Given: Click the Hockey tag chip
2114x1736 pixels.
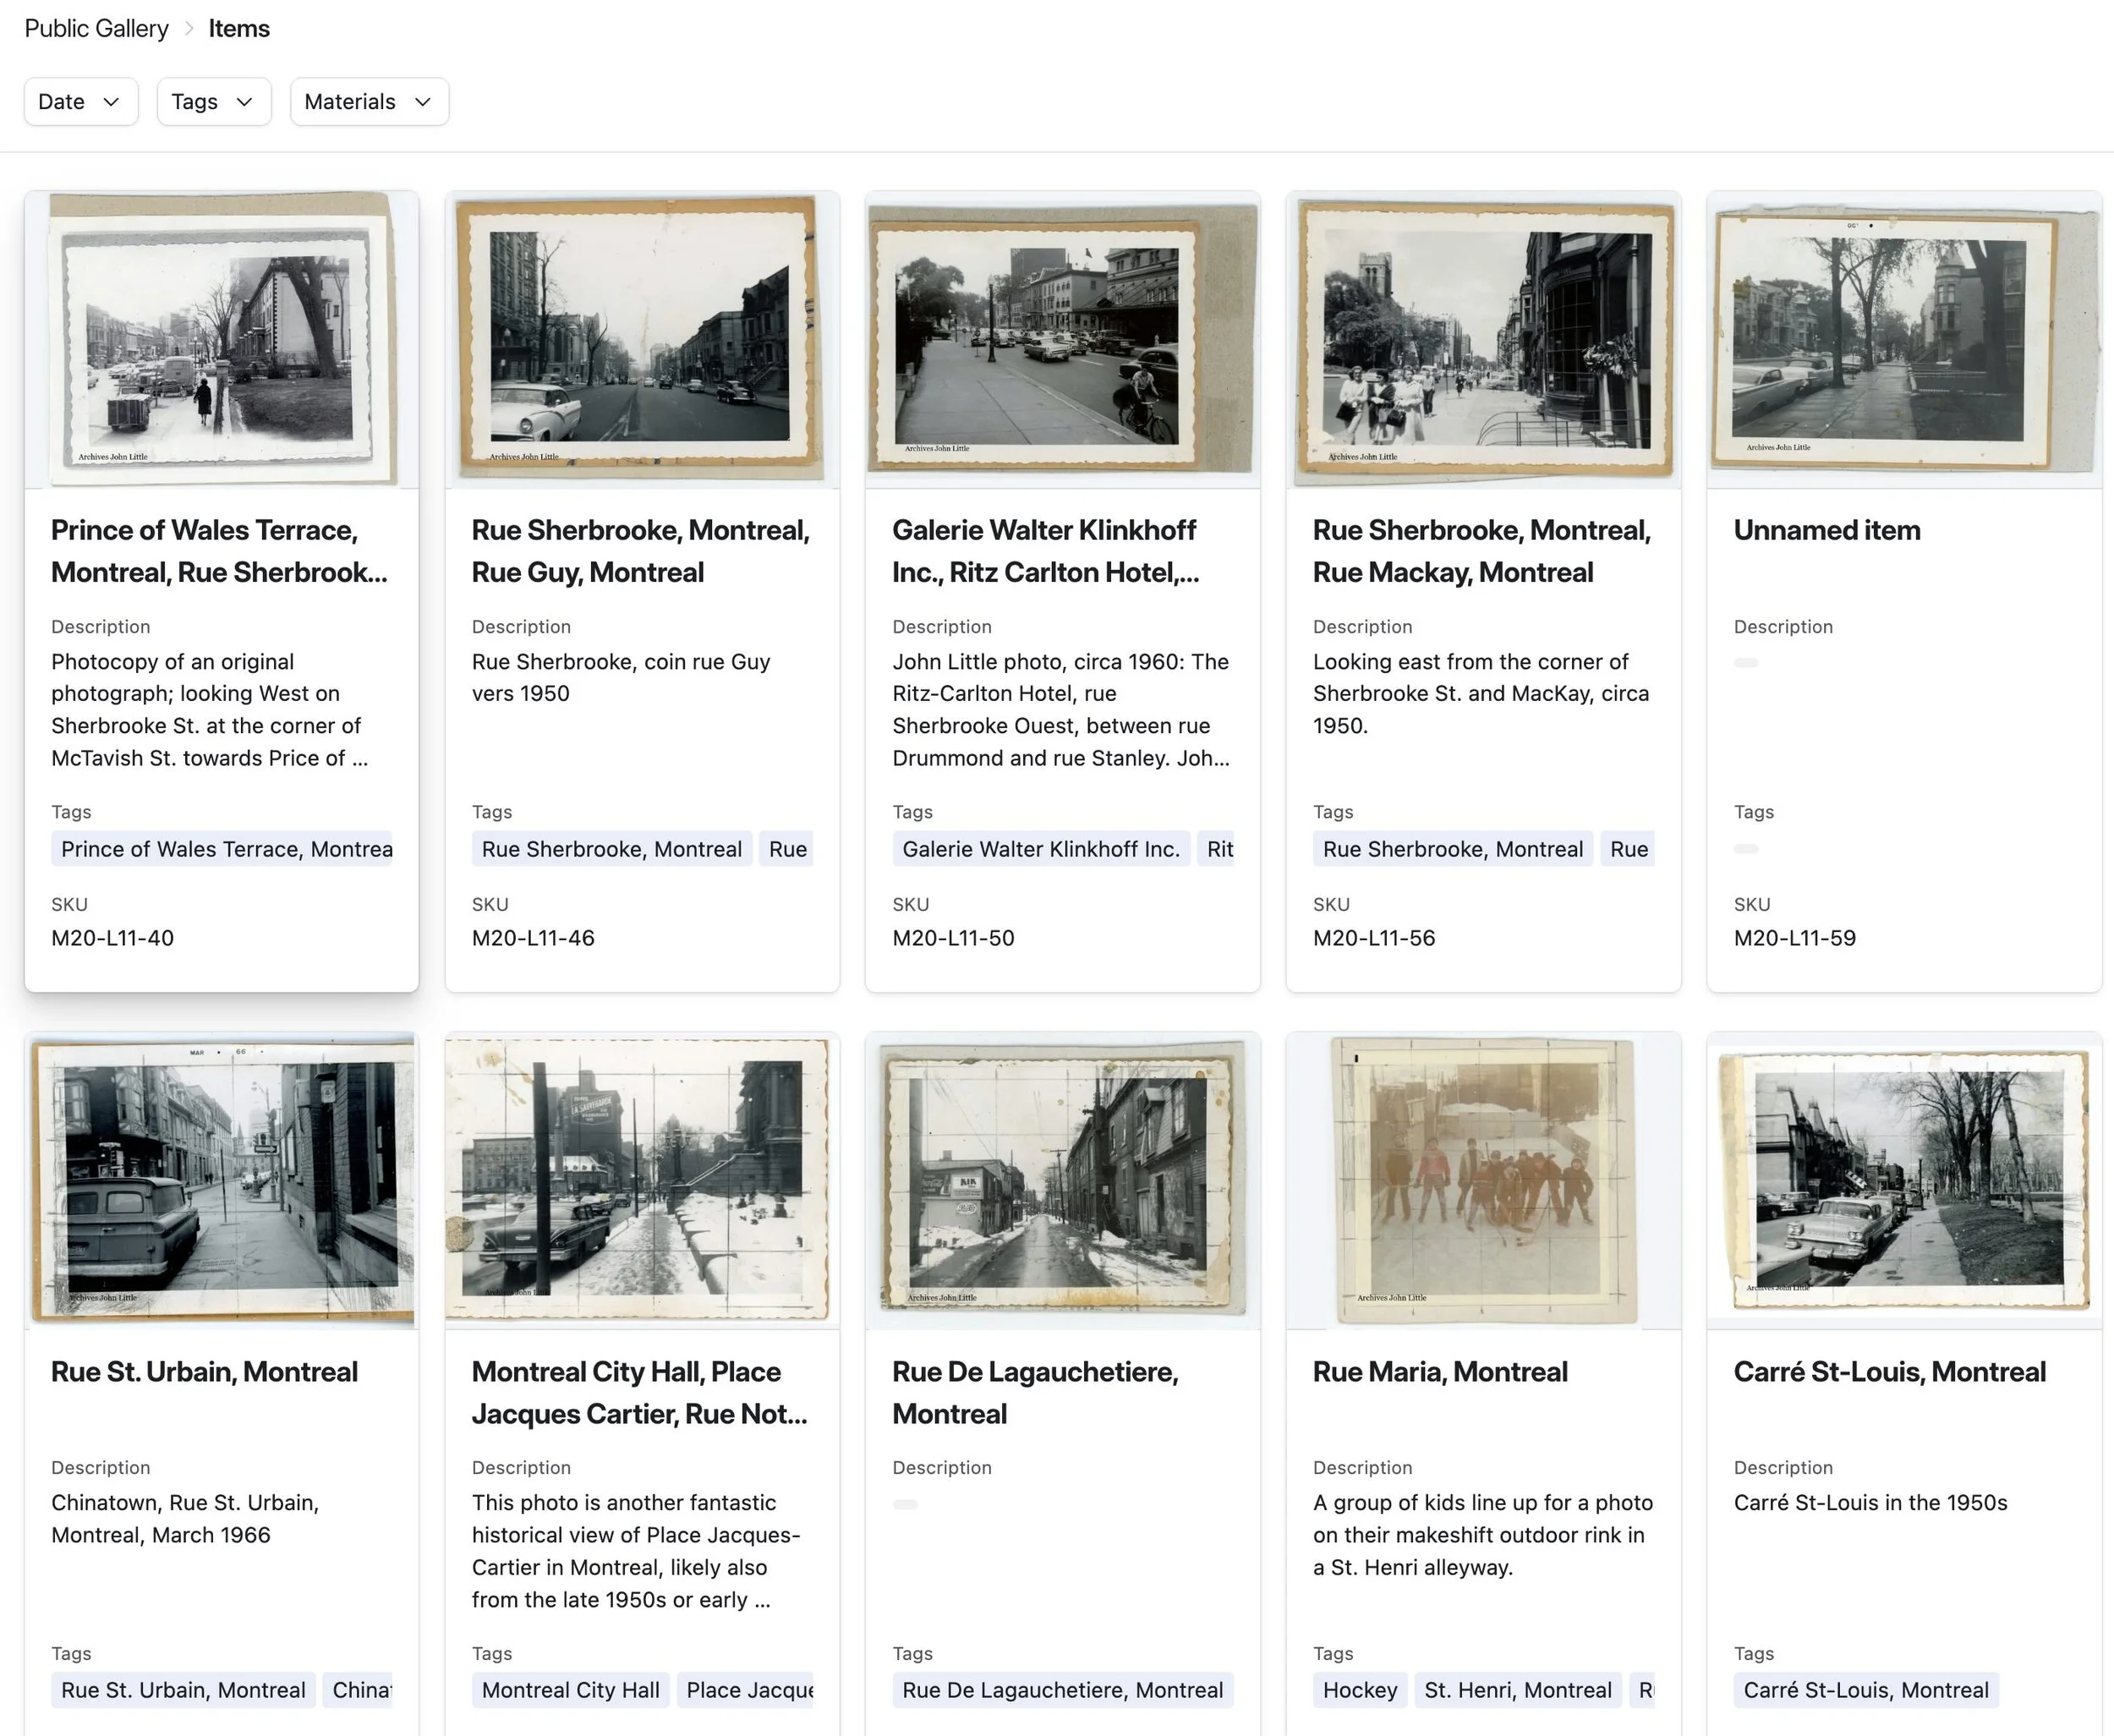Looking at the screenshot, I should pos(1359,1690).
